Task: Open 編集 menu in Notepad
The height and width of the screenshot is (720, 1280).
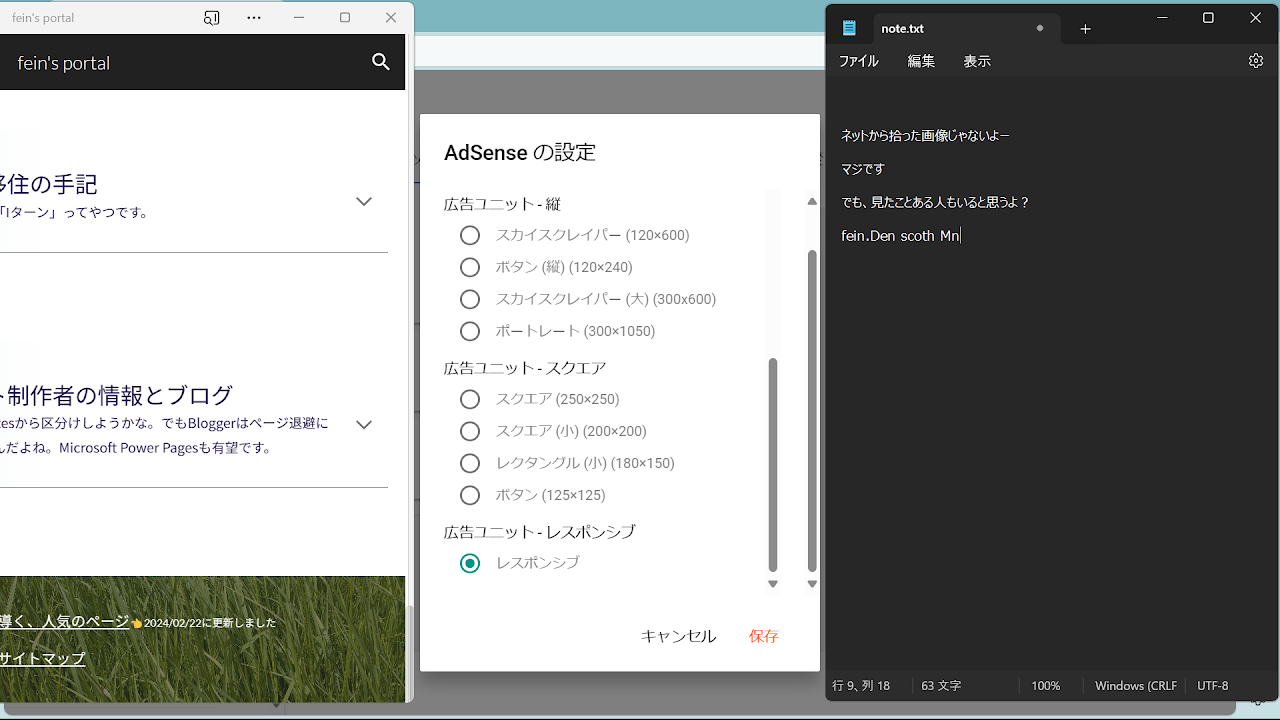Action: (921, 61)
